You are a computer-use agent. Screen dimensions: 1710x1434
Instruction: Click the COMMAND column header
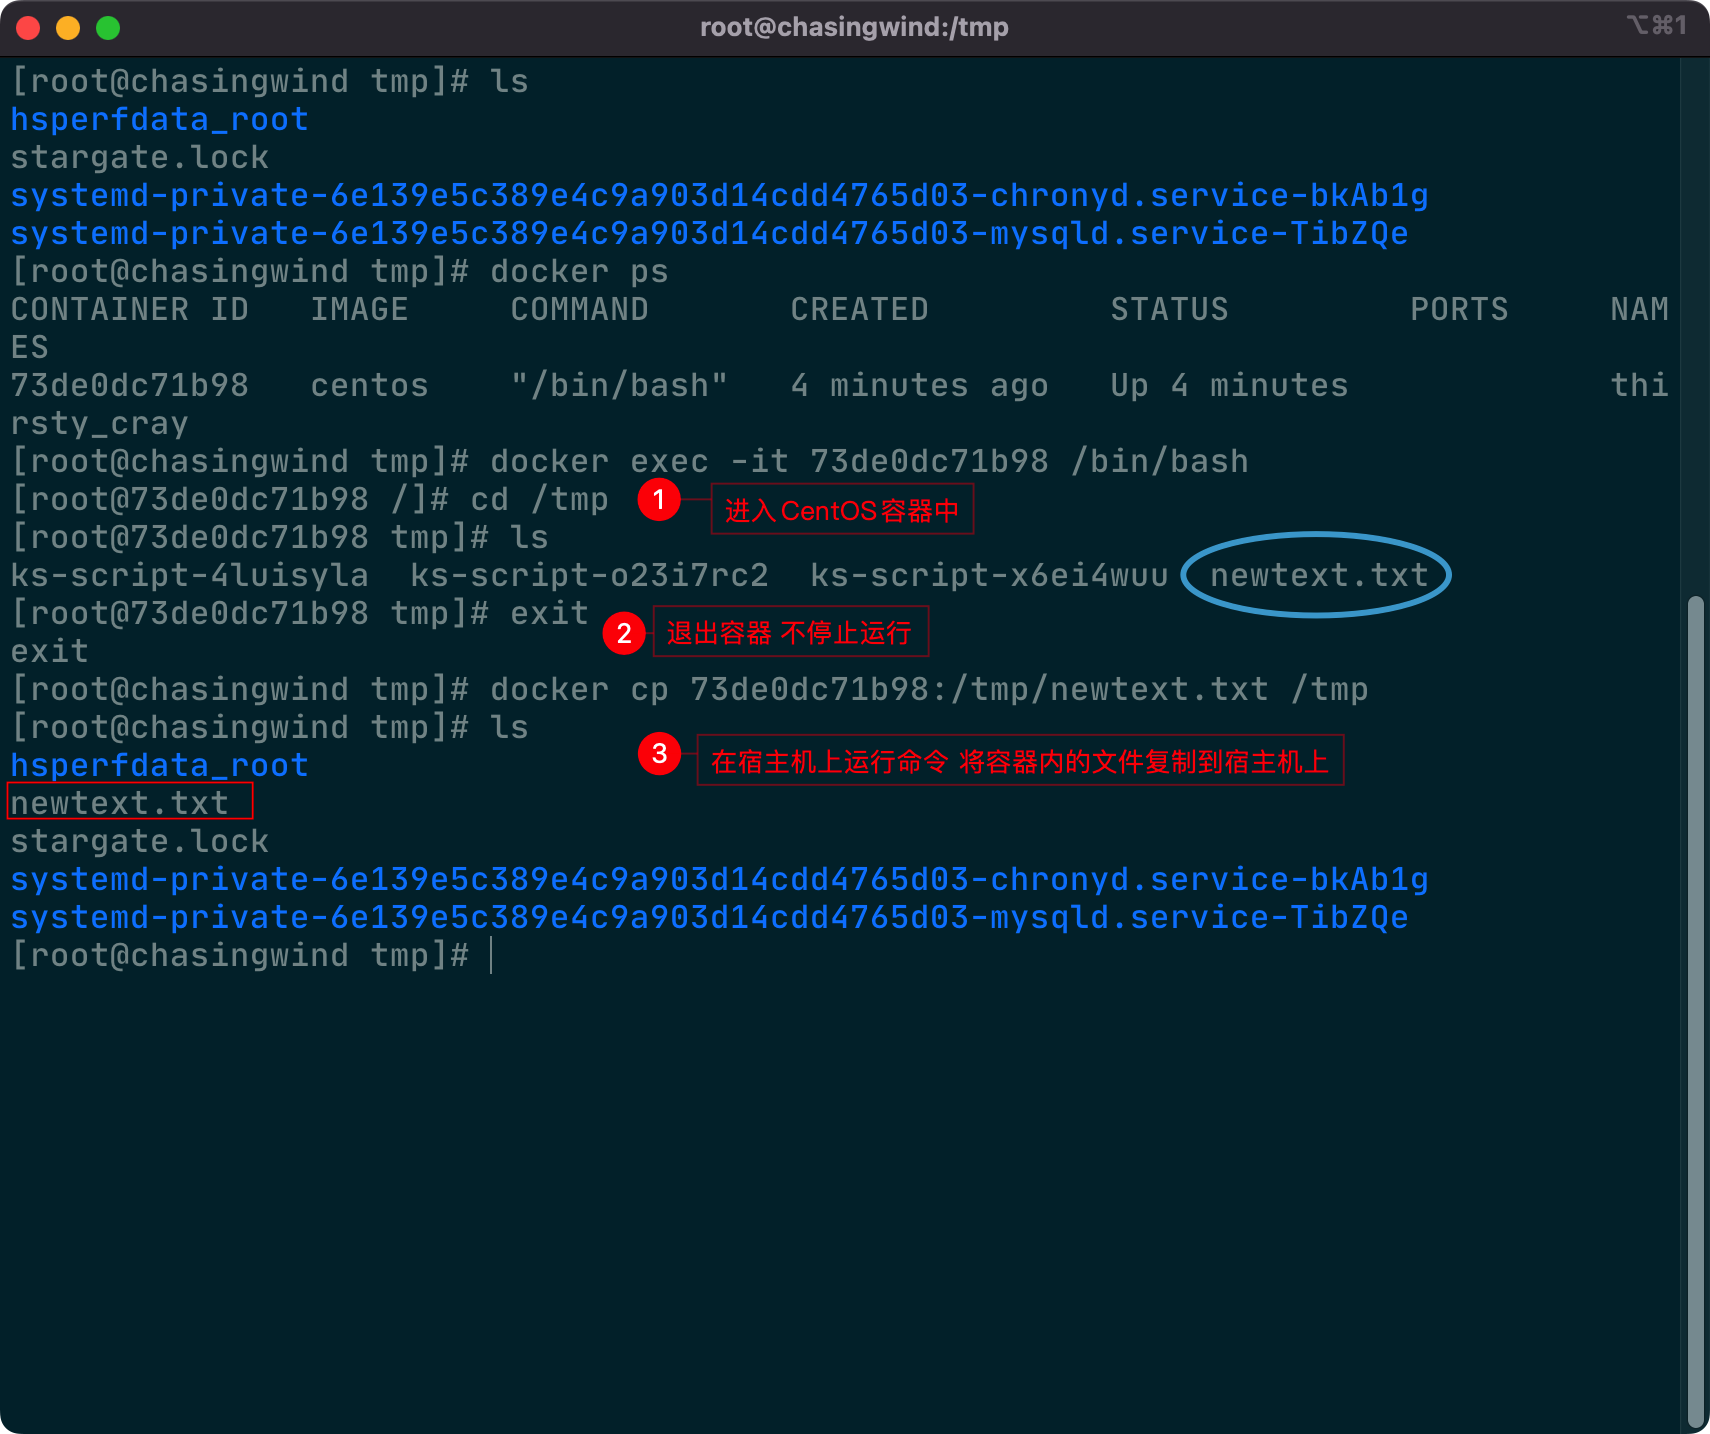click(x=579, y=309)
